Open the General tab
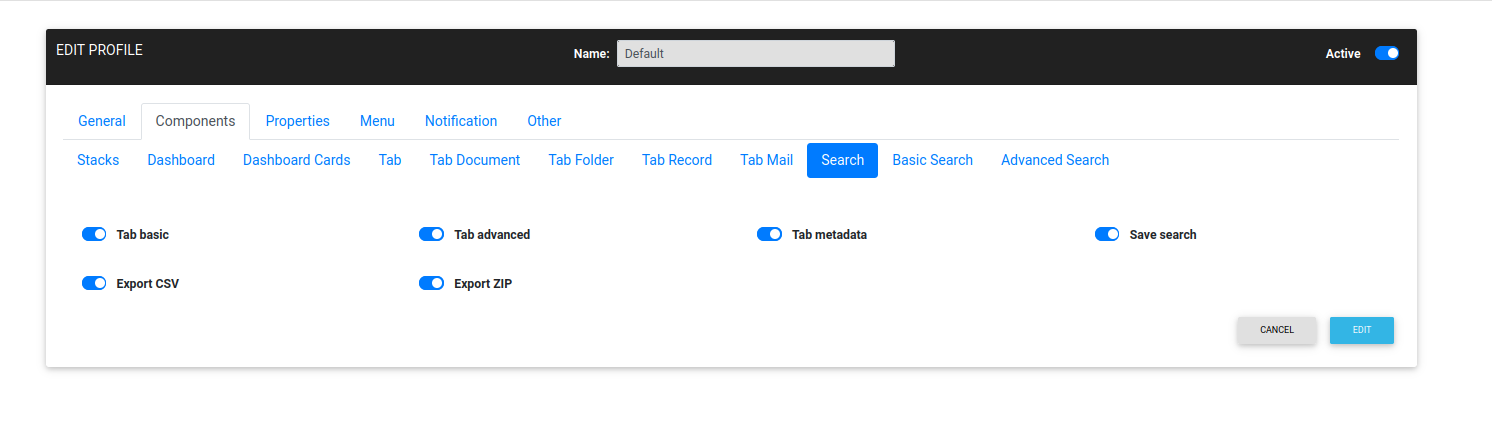Viewport: 1492px width, 447px height. tap(102, 121)
